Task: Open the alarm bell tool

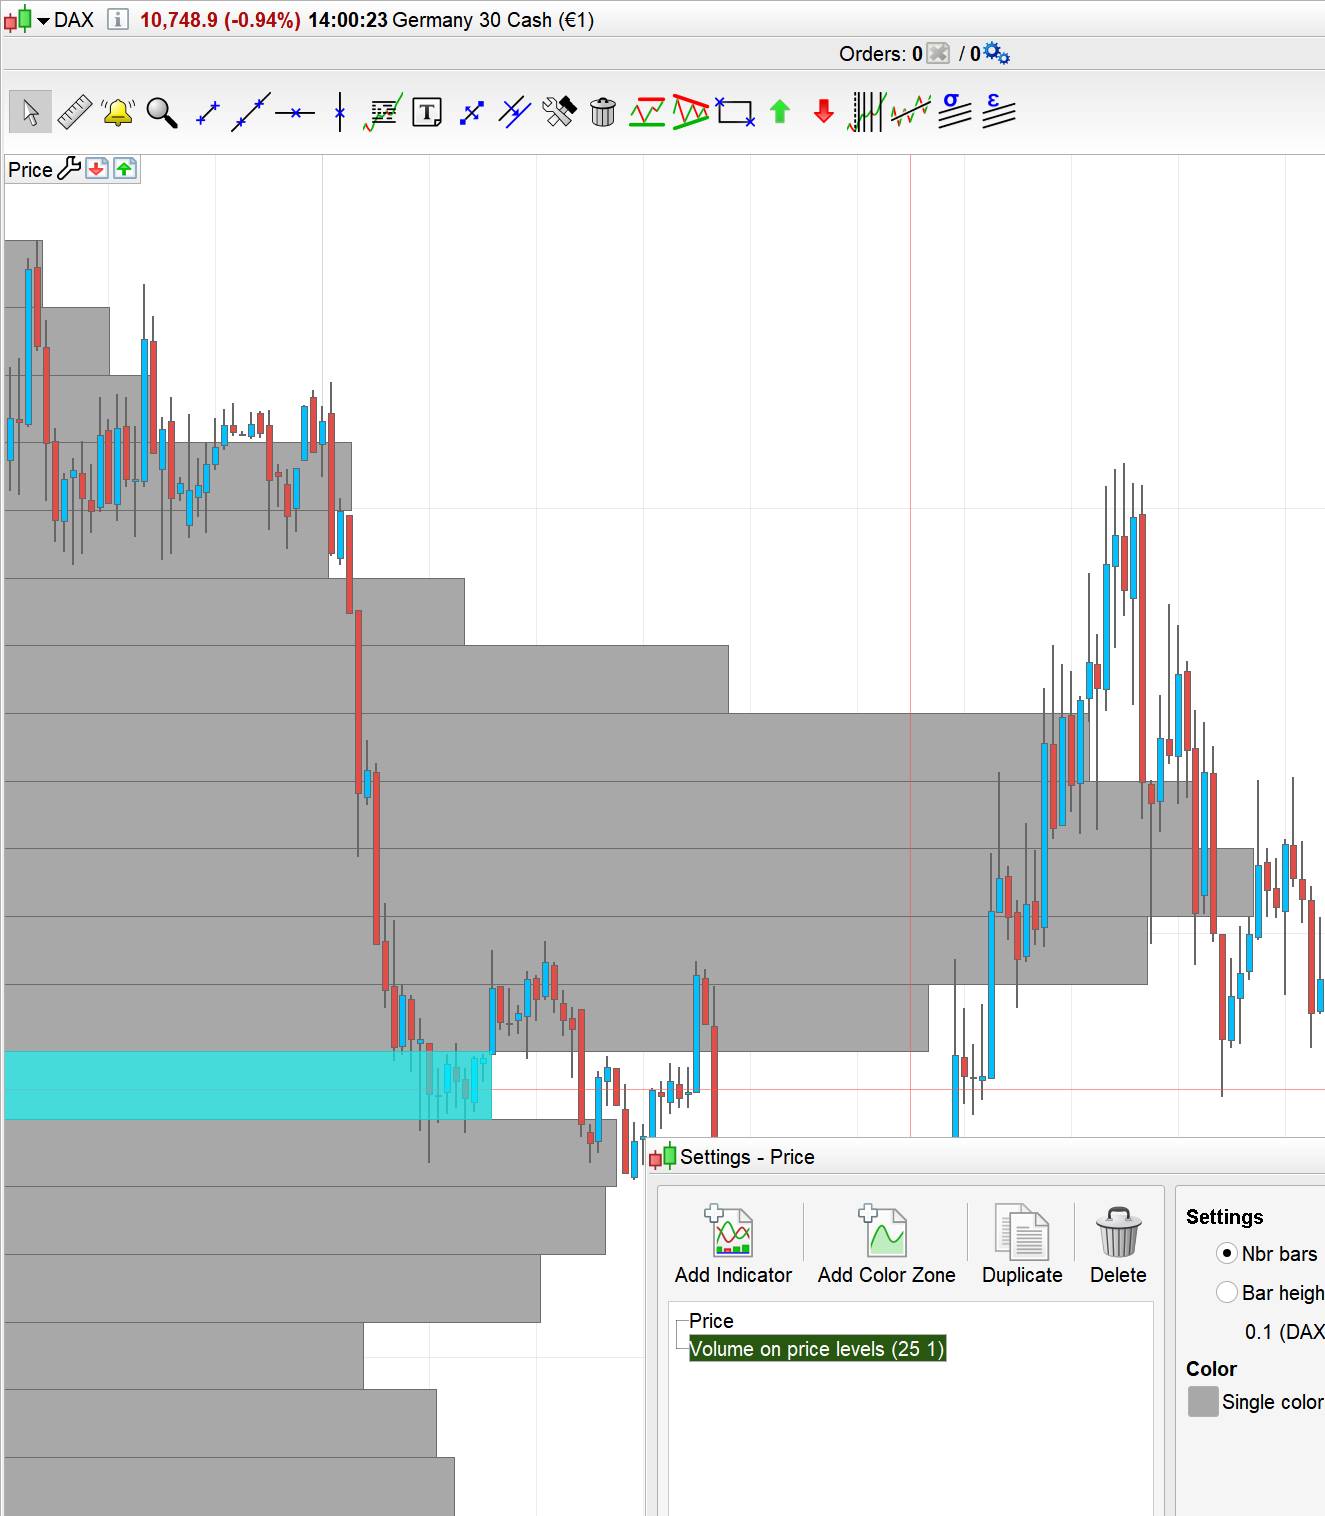Action: pos(116,112)
